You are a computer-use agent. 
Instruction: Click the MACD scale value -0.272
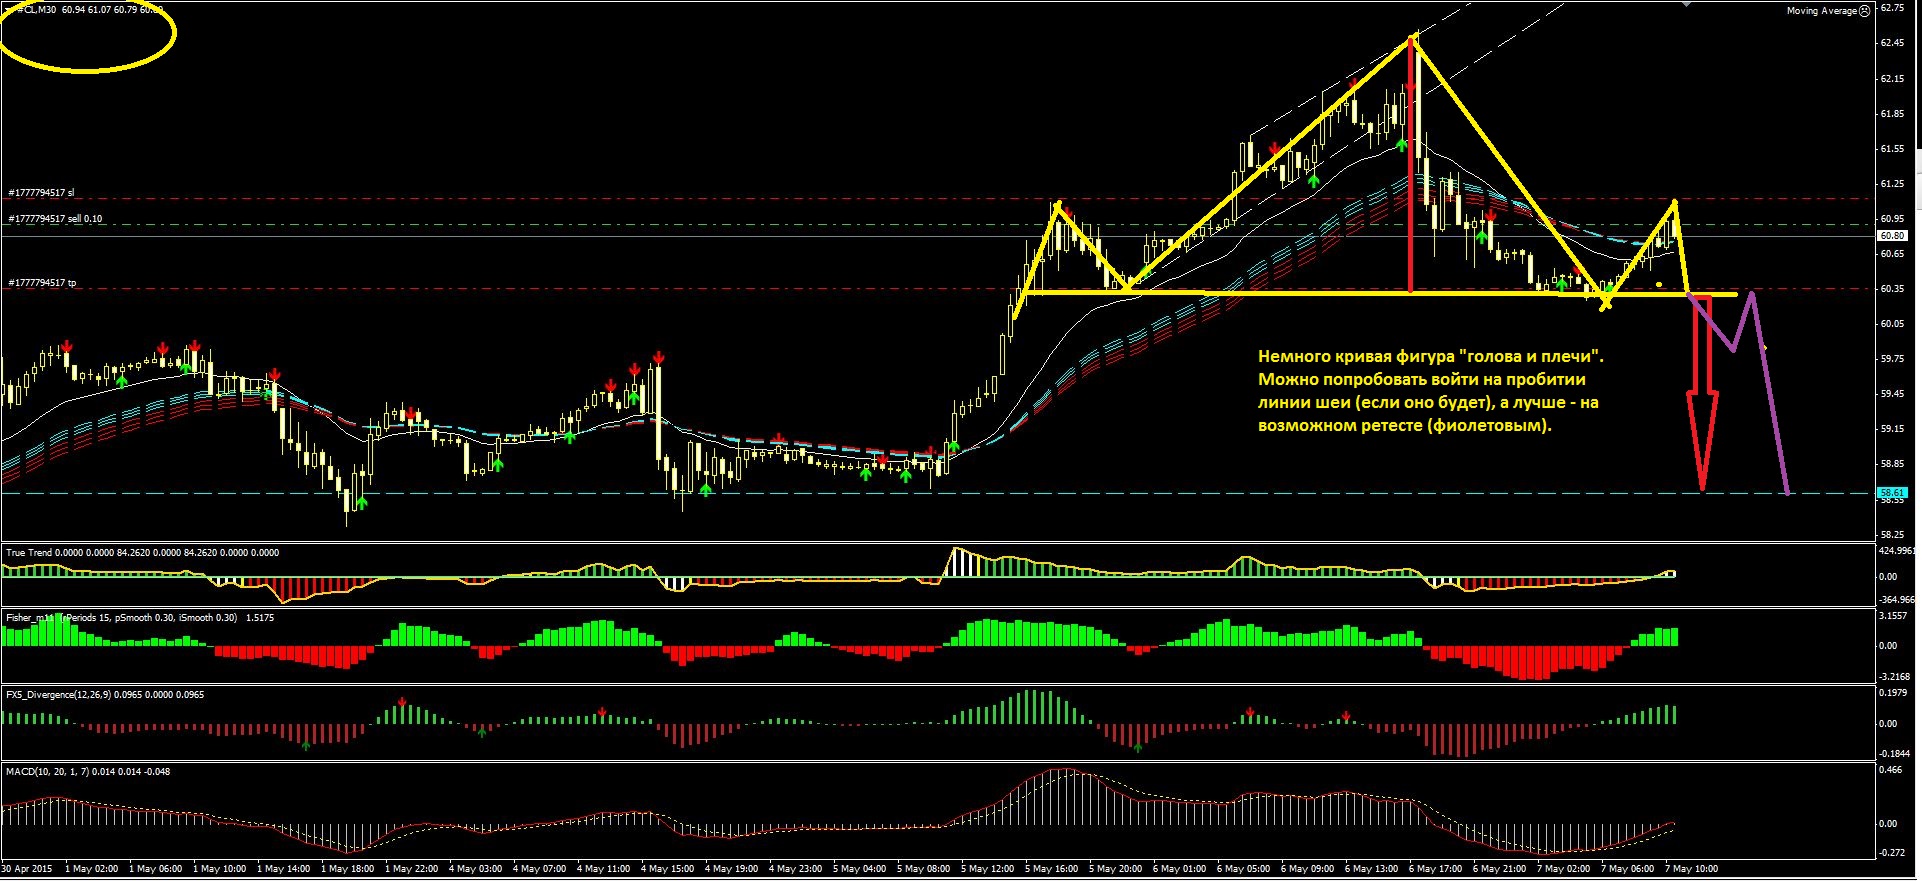click(x=1890, y=853)
